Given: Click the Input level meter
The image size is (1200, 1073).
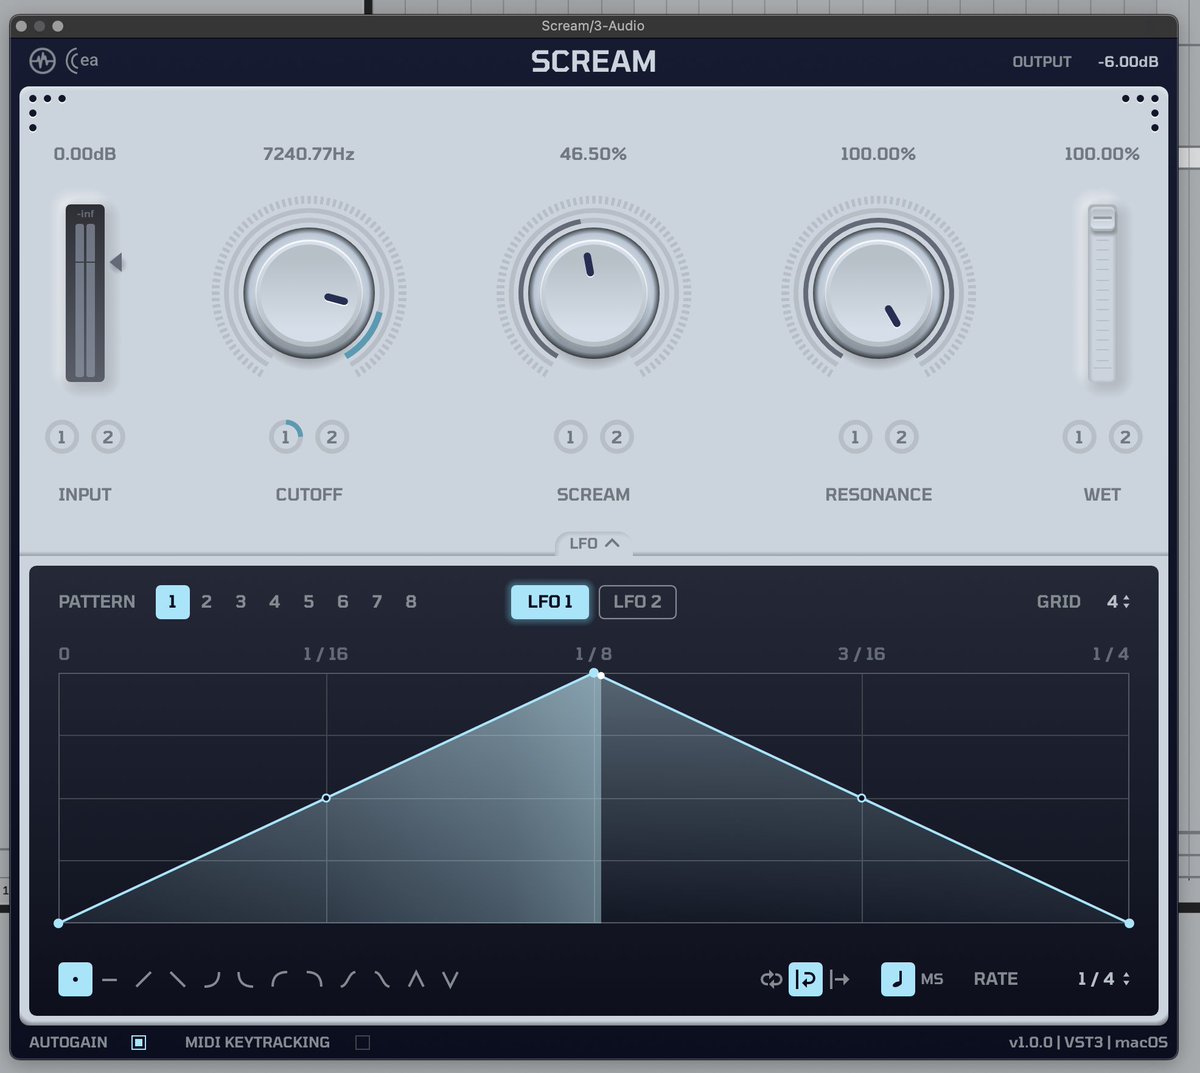Looking at the screenshot, I should coord(85,293).
